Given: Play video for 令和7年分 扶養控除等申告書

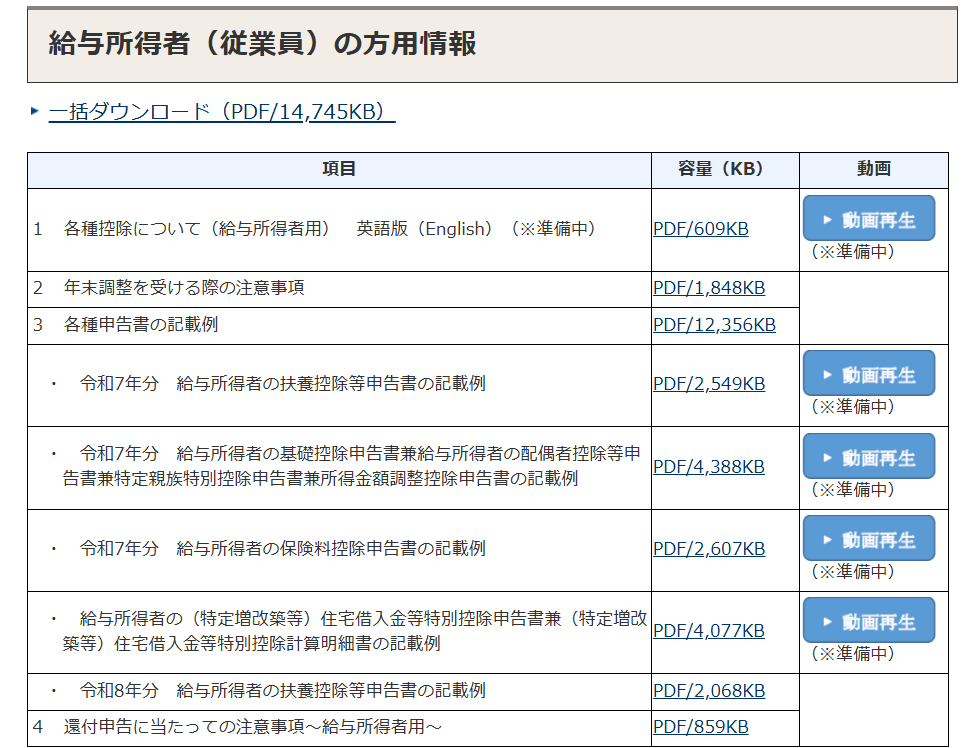Looking at the screenshot, I should pos(869,374).
